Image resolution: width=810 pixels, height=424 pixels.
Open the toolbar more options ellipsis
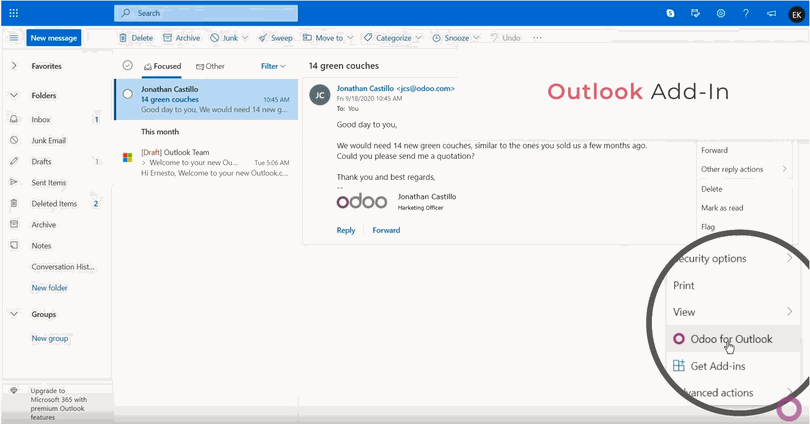pyautogui.click(x=537, y=38)
